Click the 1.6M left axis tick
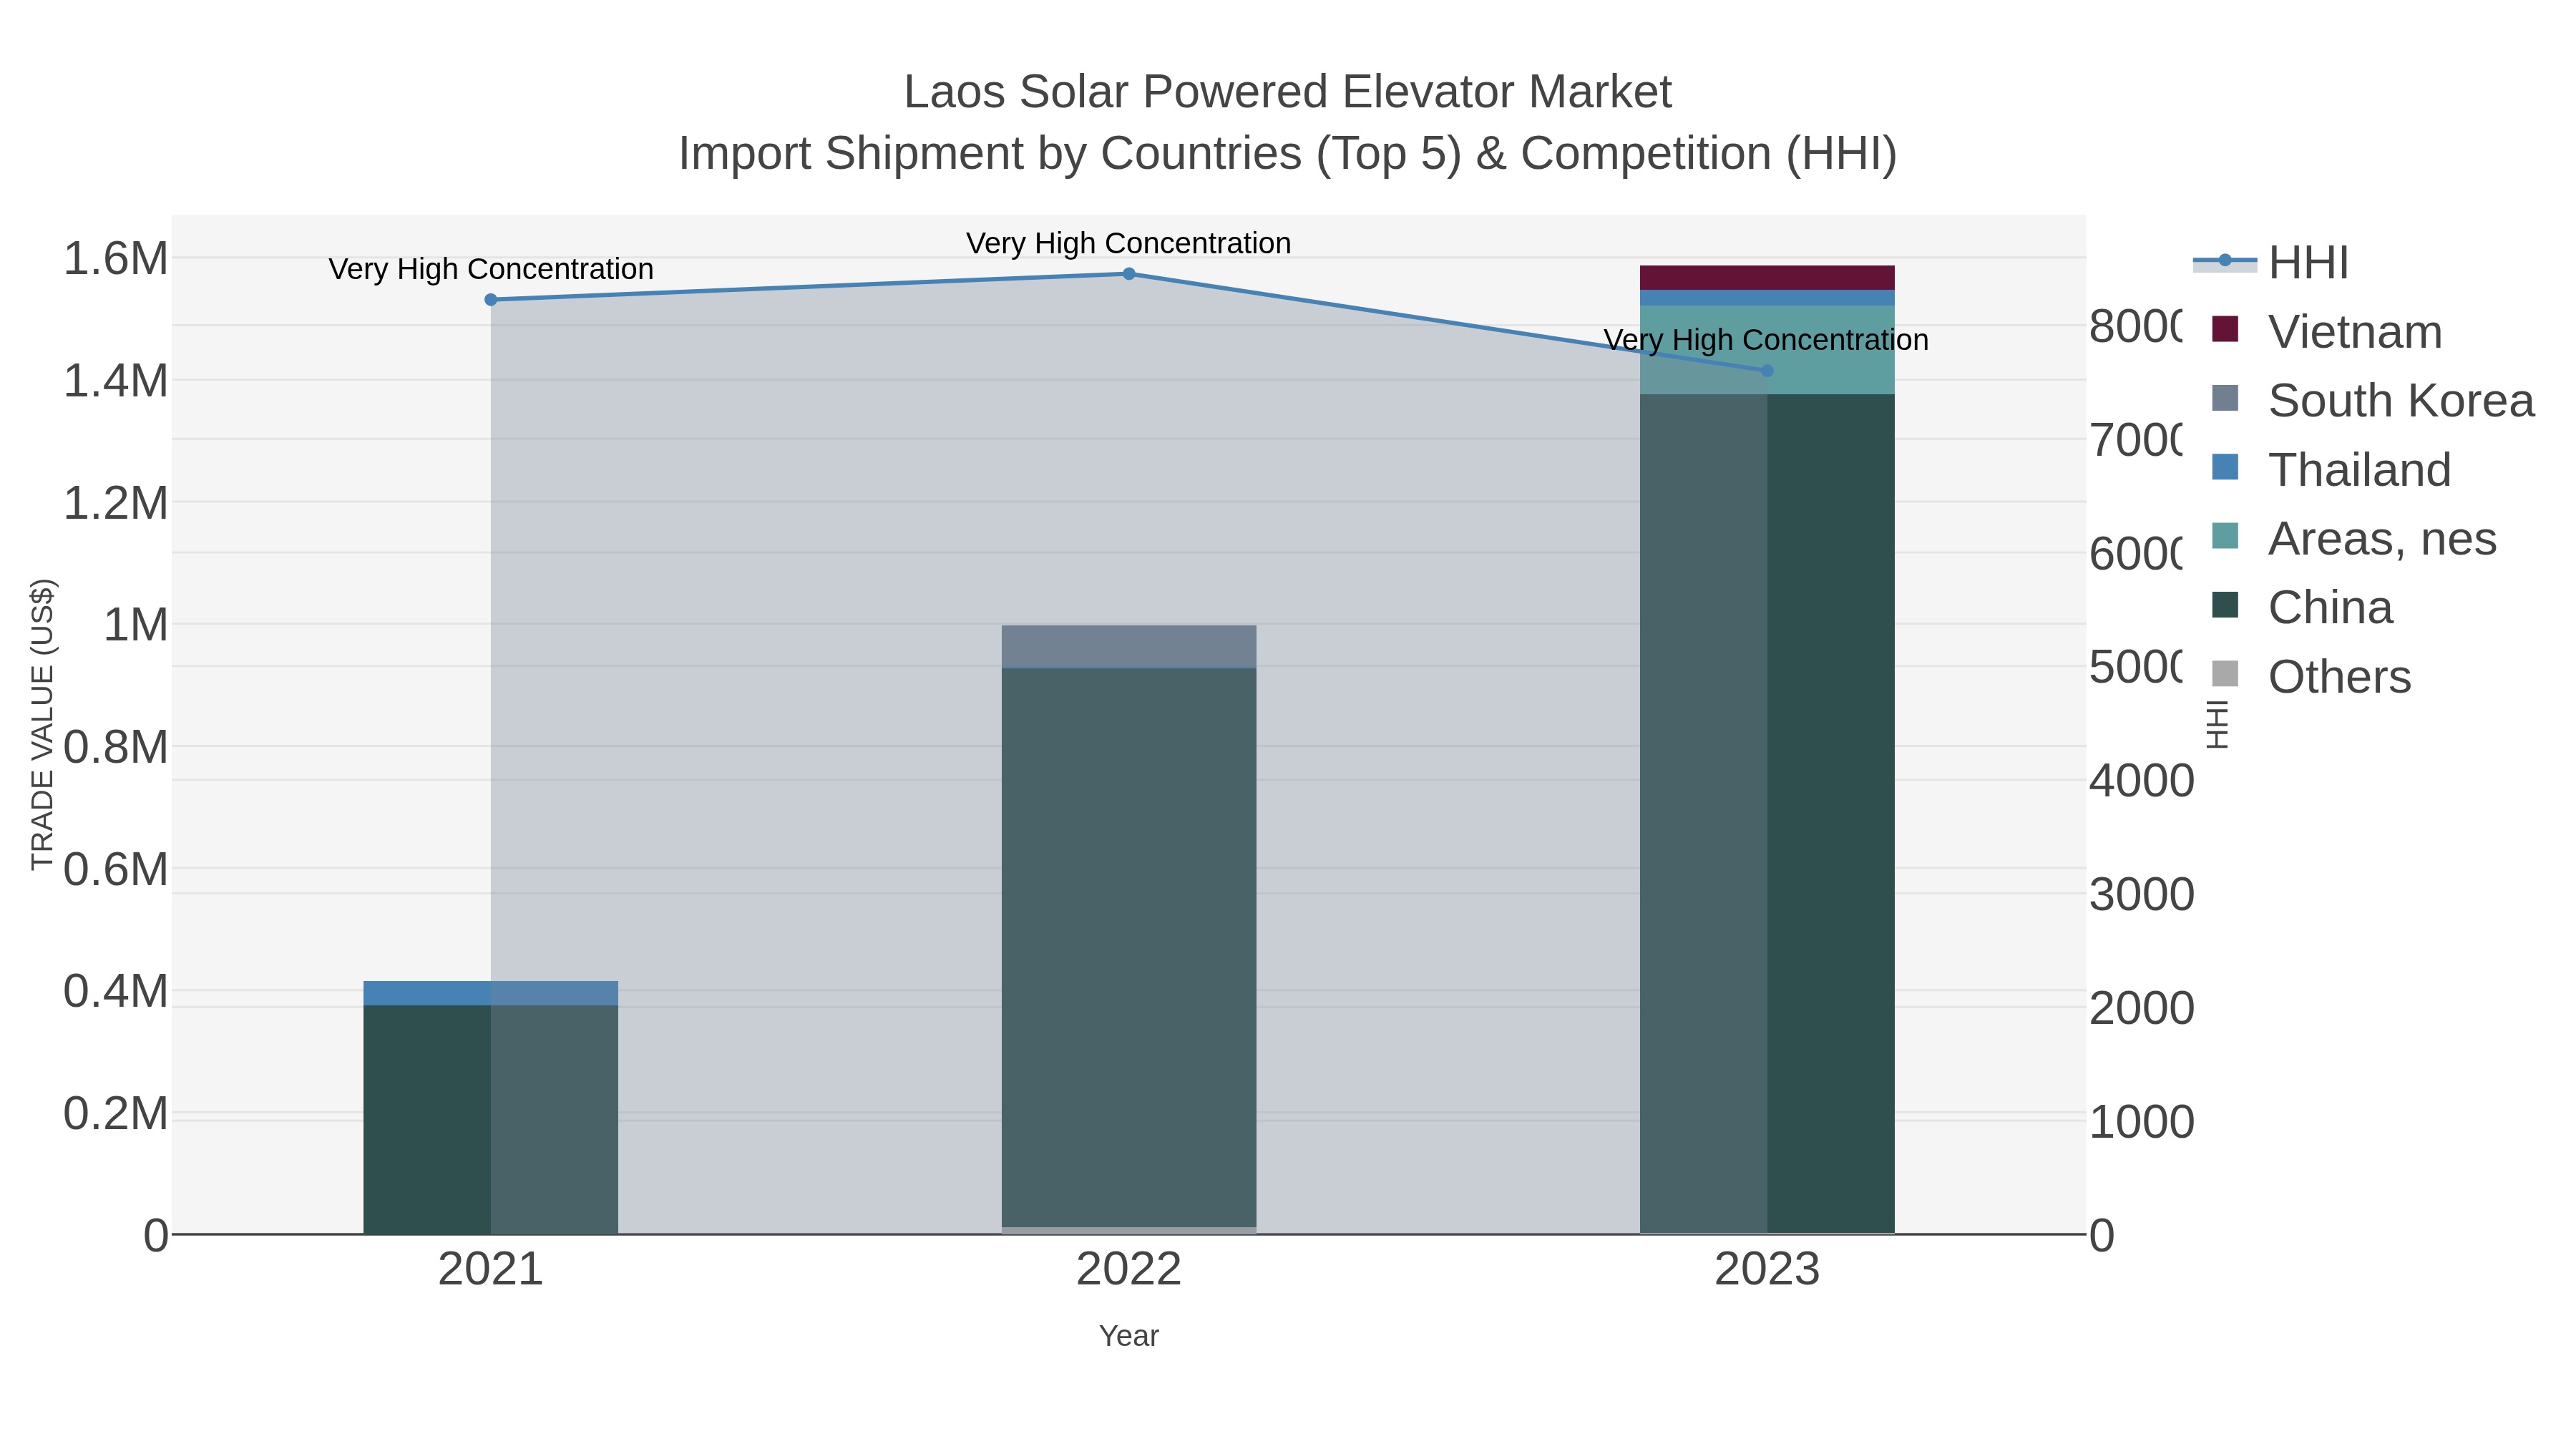This screenshot has height=1449, width=2576. [116, 259]
